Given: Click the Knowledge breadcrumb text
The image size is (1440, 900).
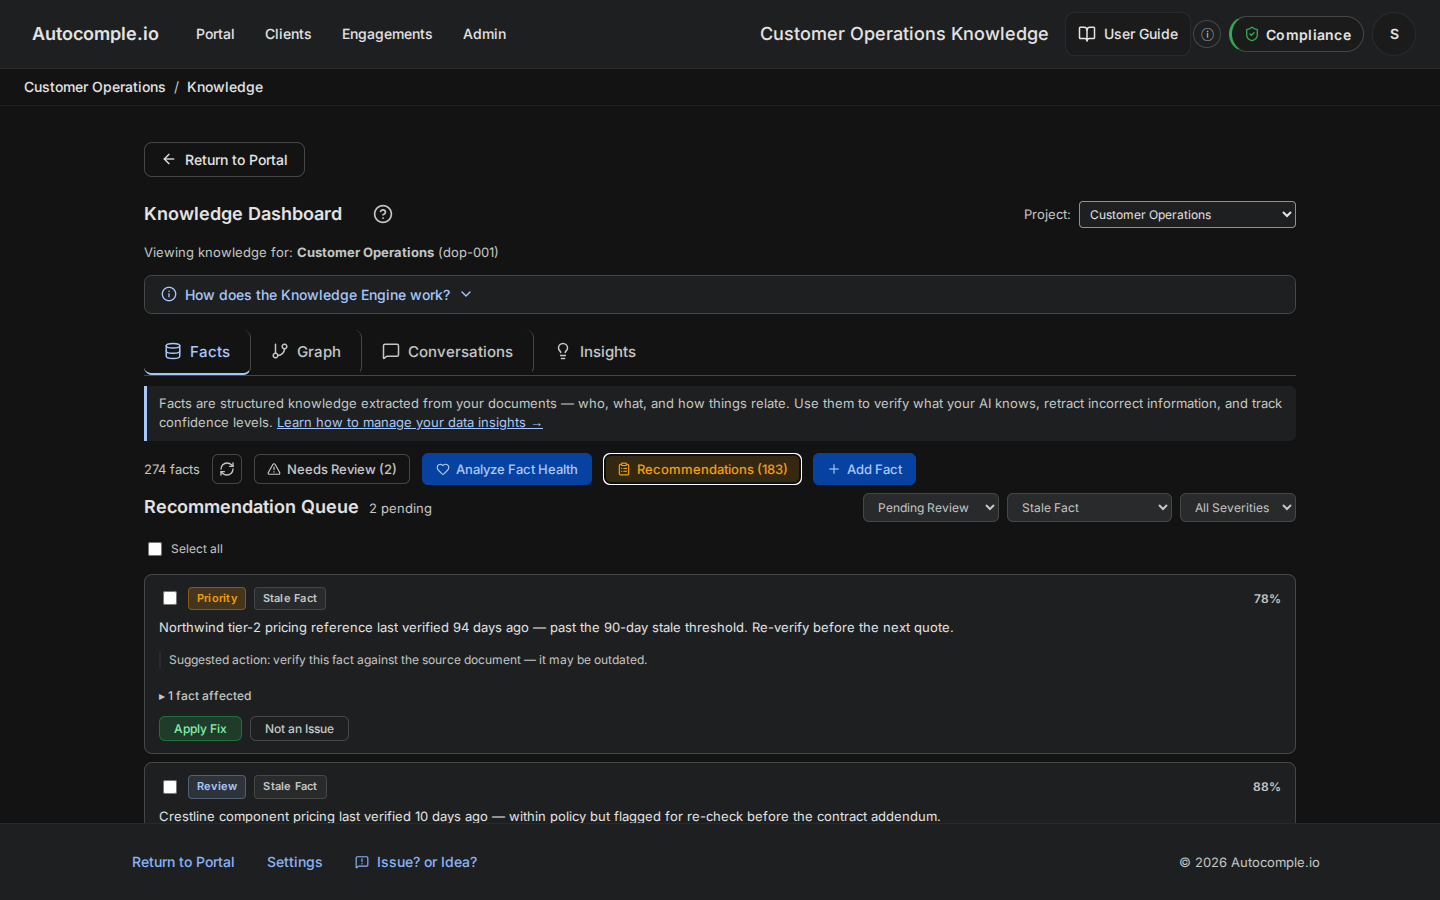Looking at the screenshot, I should (225, 87).
